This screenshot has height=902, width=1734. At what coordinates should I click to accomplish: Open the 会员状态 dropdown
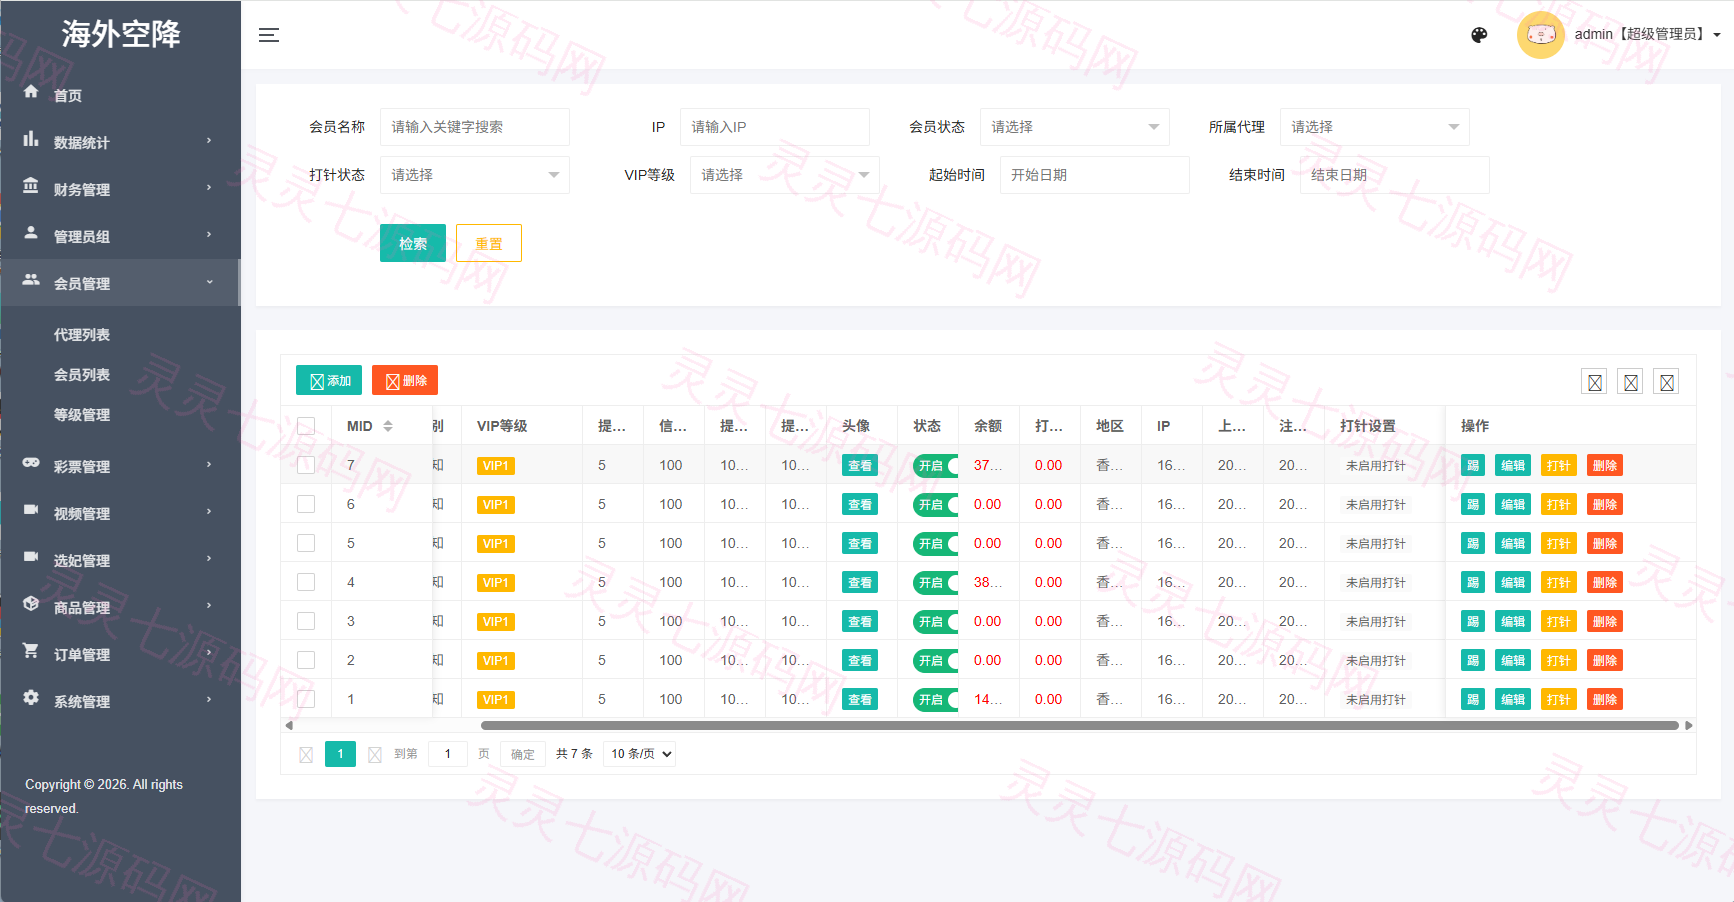(x=1074, y=127)
